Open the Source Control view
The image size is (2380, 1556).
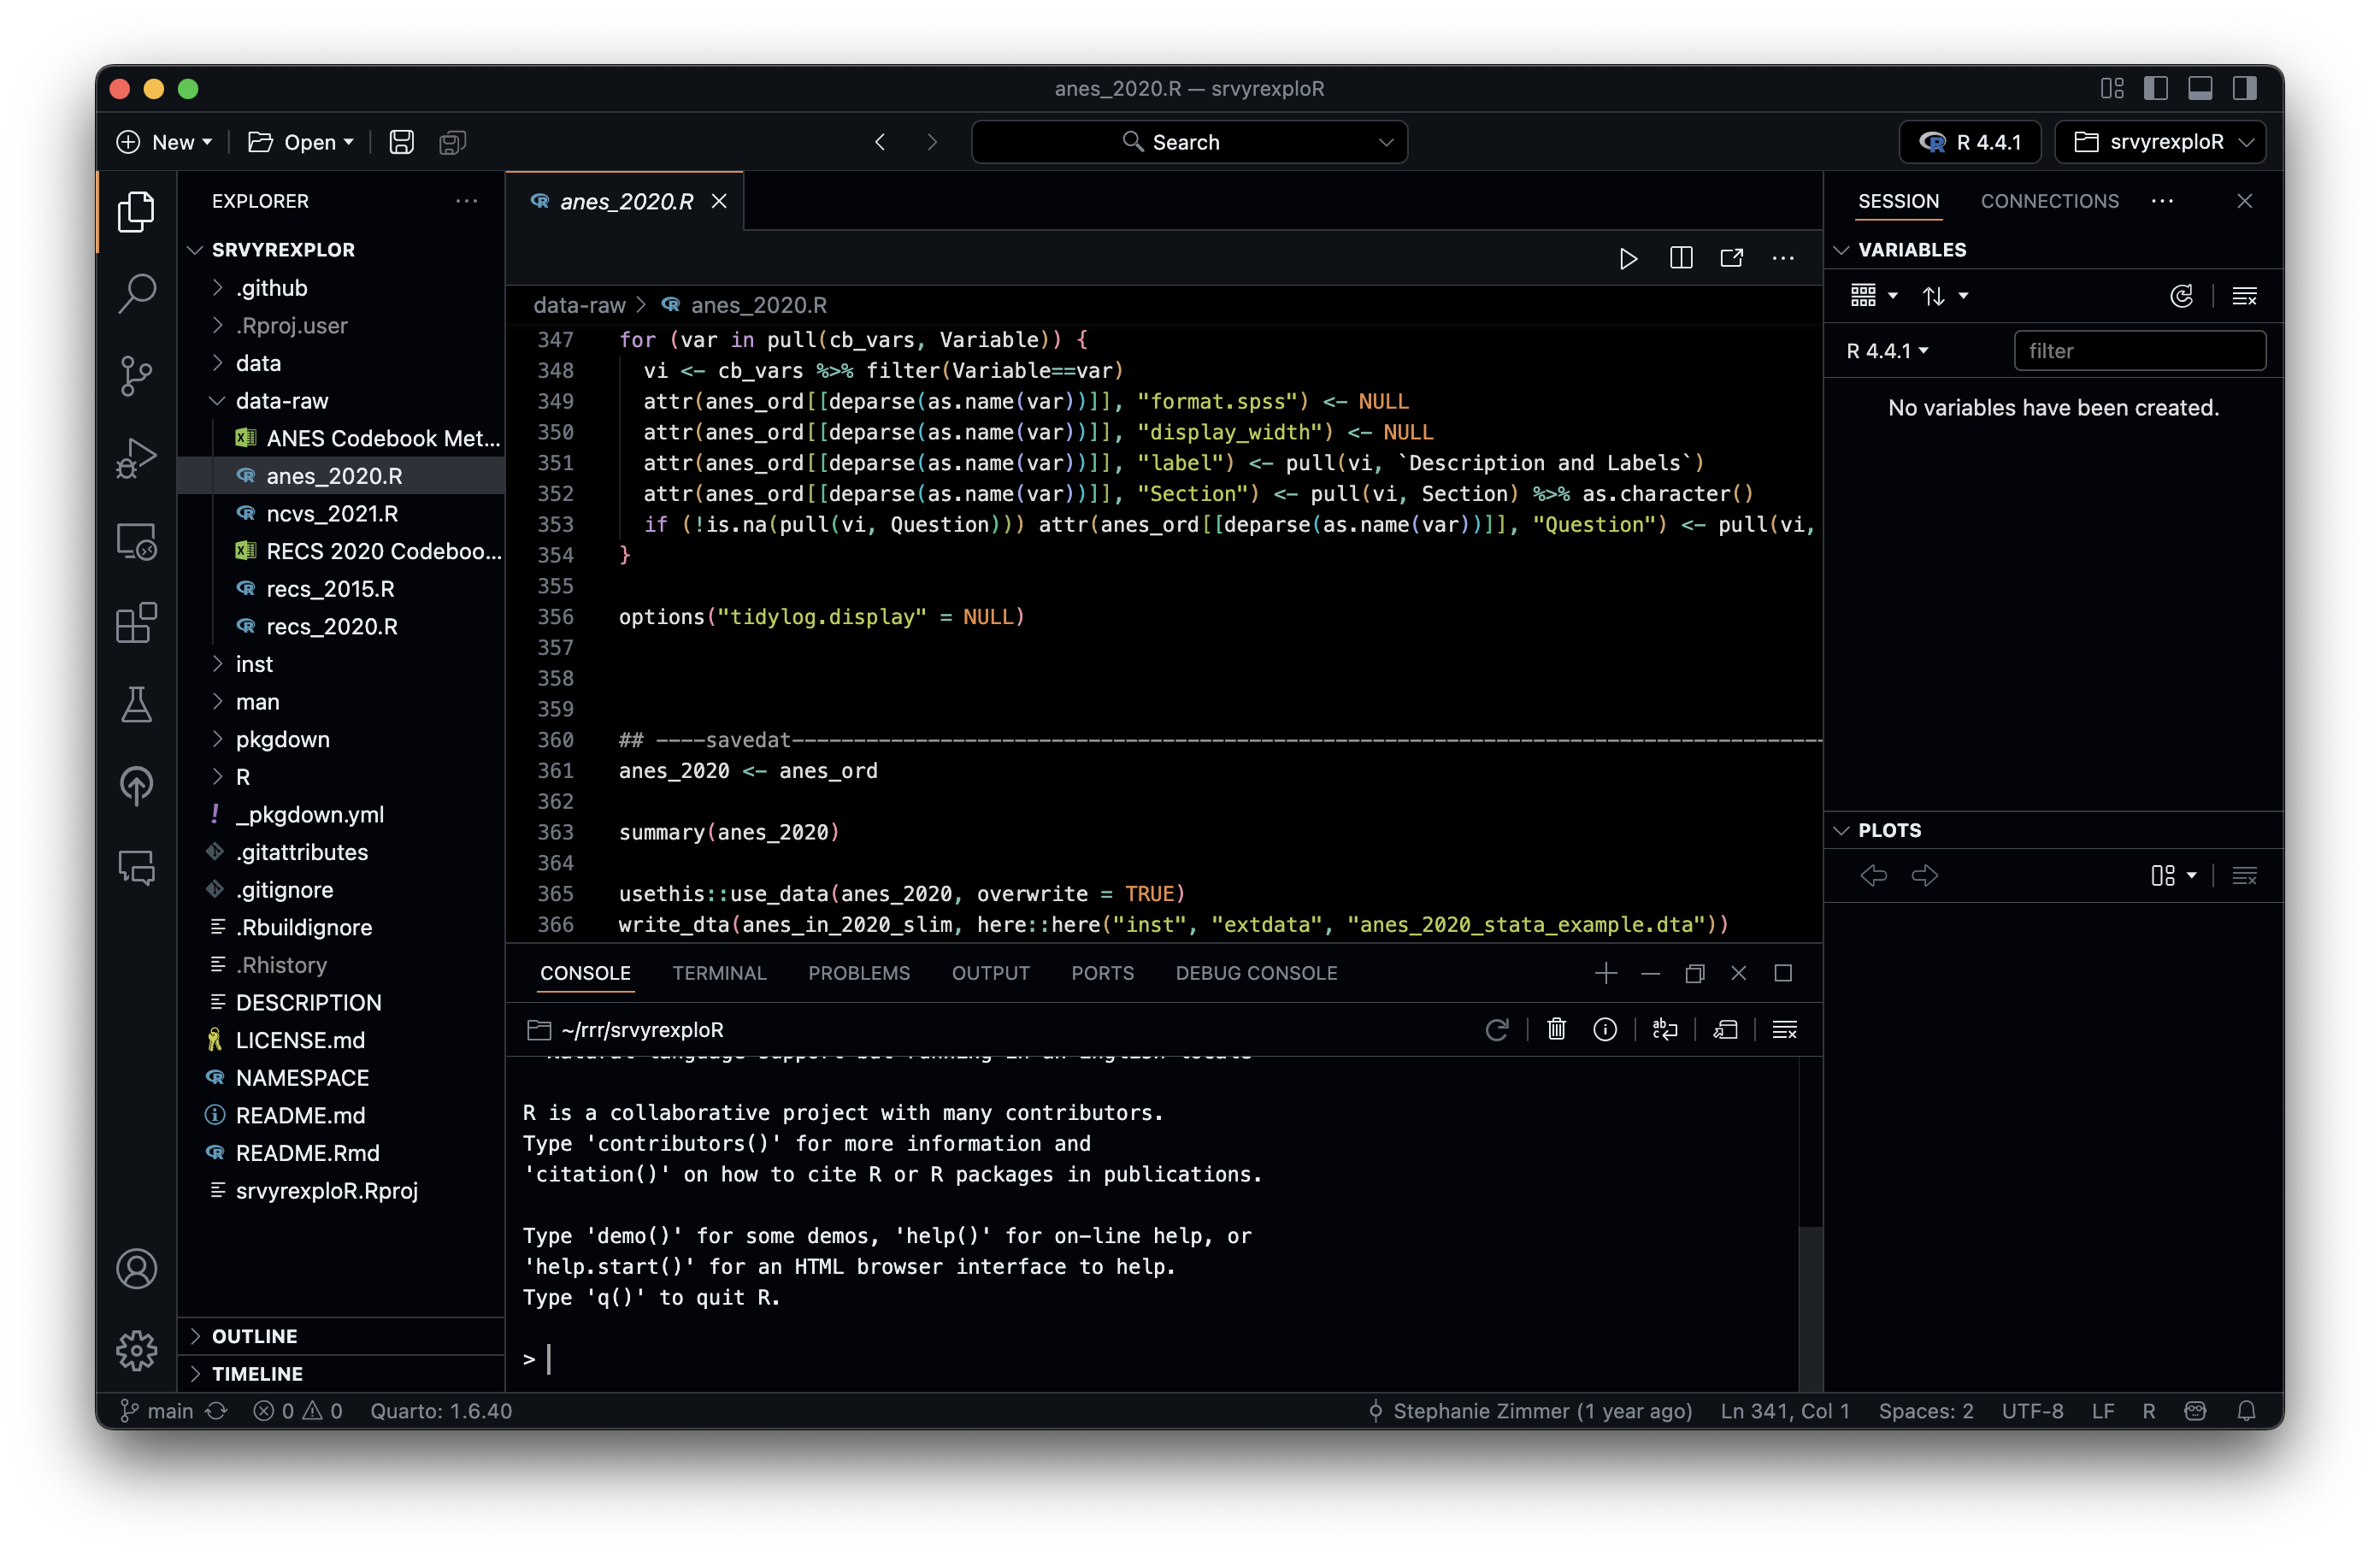coord(136,376)
